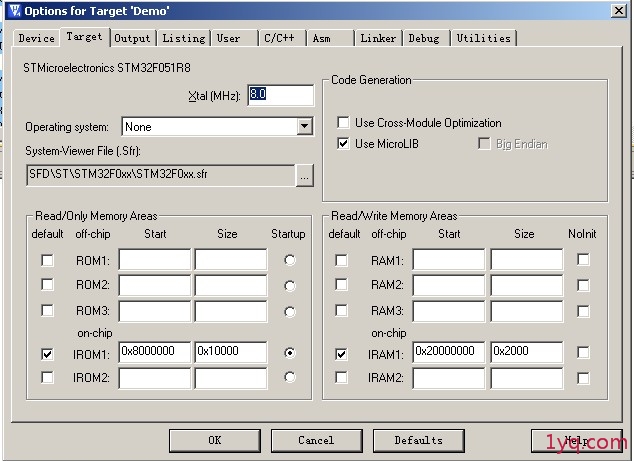Uncheck the IROM1 default checkbox
The image size is (634, 461).
(47, 354)
